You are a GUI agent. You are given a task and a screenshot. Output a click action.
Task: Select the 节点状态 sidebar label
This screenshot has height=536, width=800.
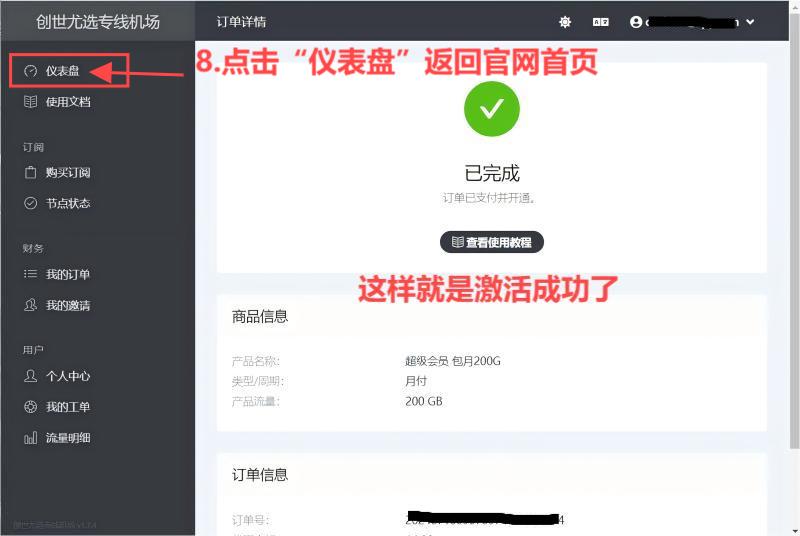pyautogui.click(x=68, y=203)
